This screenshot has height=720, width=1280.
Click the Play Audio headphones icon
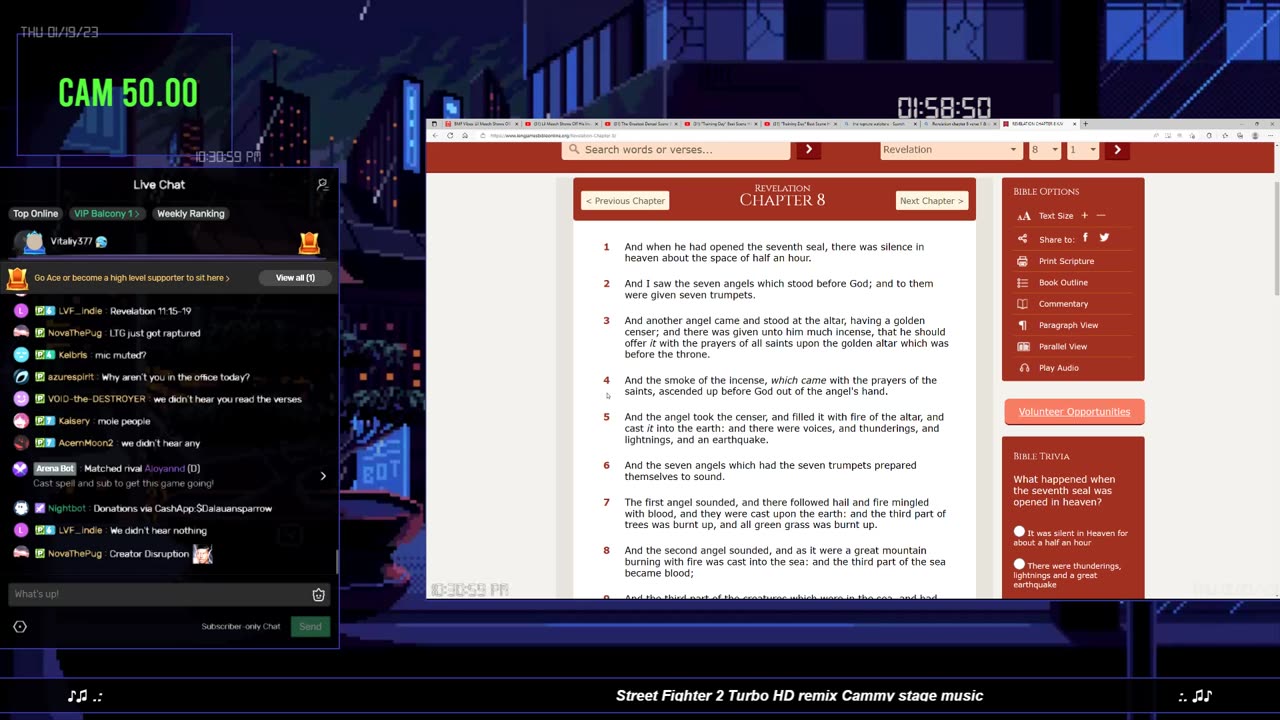coord(1022,368)
